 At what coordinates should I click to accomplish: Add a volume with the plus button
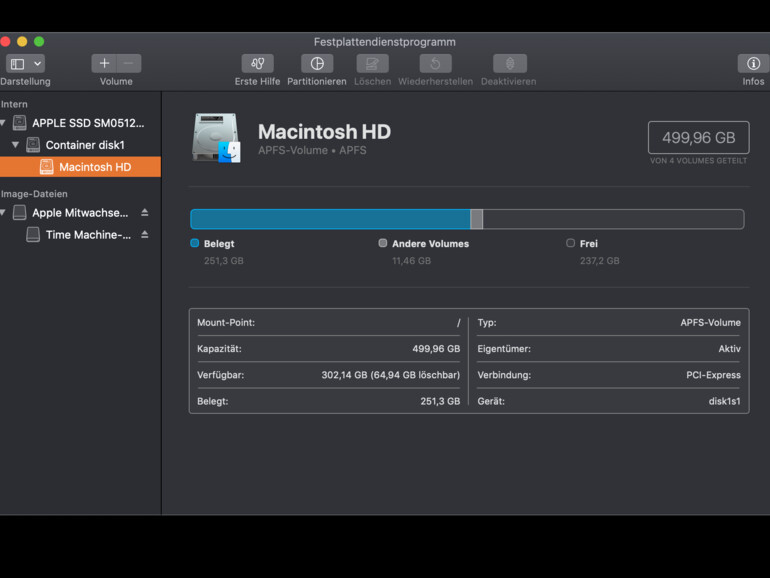105,64
